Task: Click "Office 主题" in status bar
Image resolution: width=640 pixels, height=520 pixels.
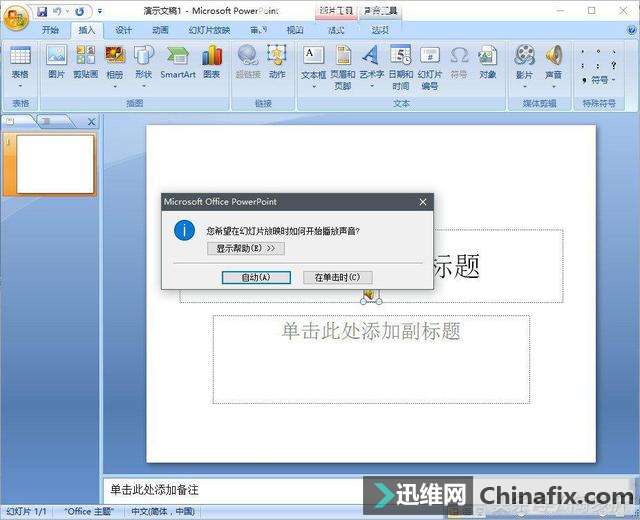Action: (89, 511)
